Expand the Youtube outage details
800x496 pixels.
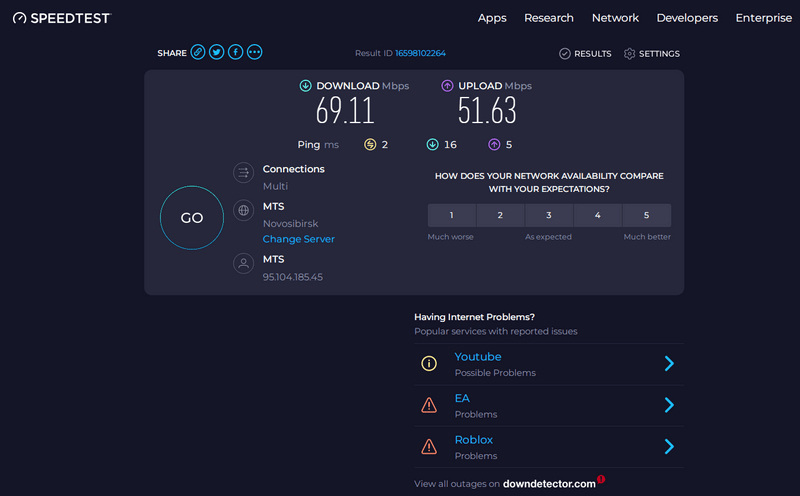[x=669, y=364]
